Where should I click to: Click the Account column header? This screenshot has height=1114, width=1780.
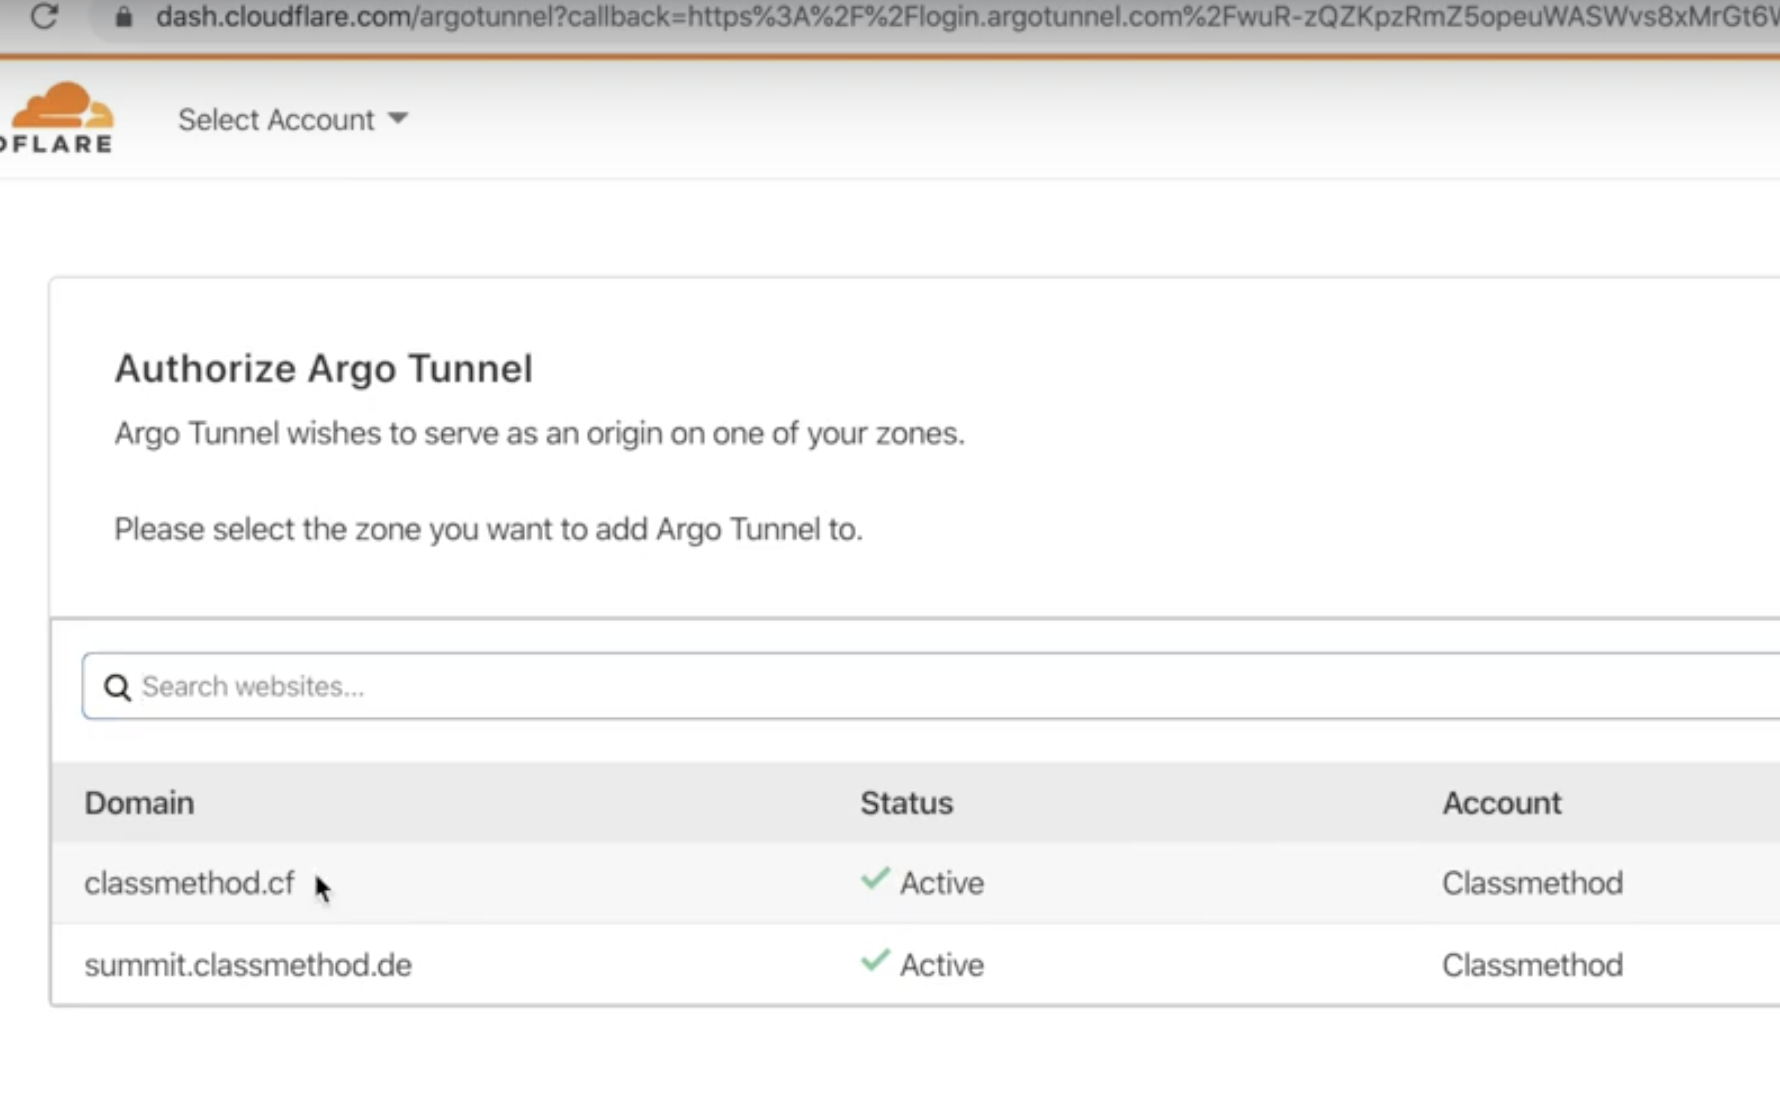point(1501,802)
